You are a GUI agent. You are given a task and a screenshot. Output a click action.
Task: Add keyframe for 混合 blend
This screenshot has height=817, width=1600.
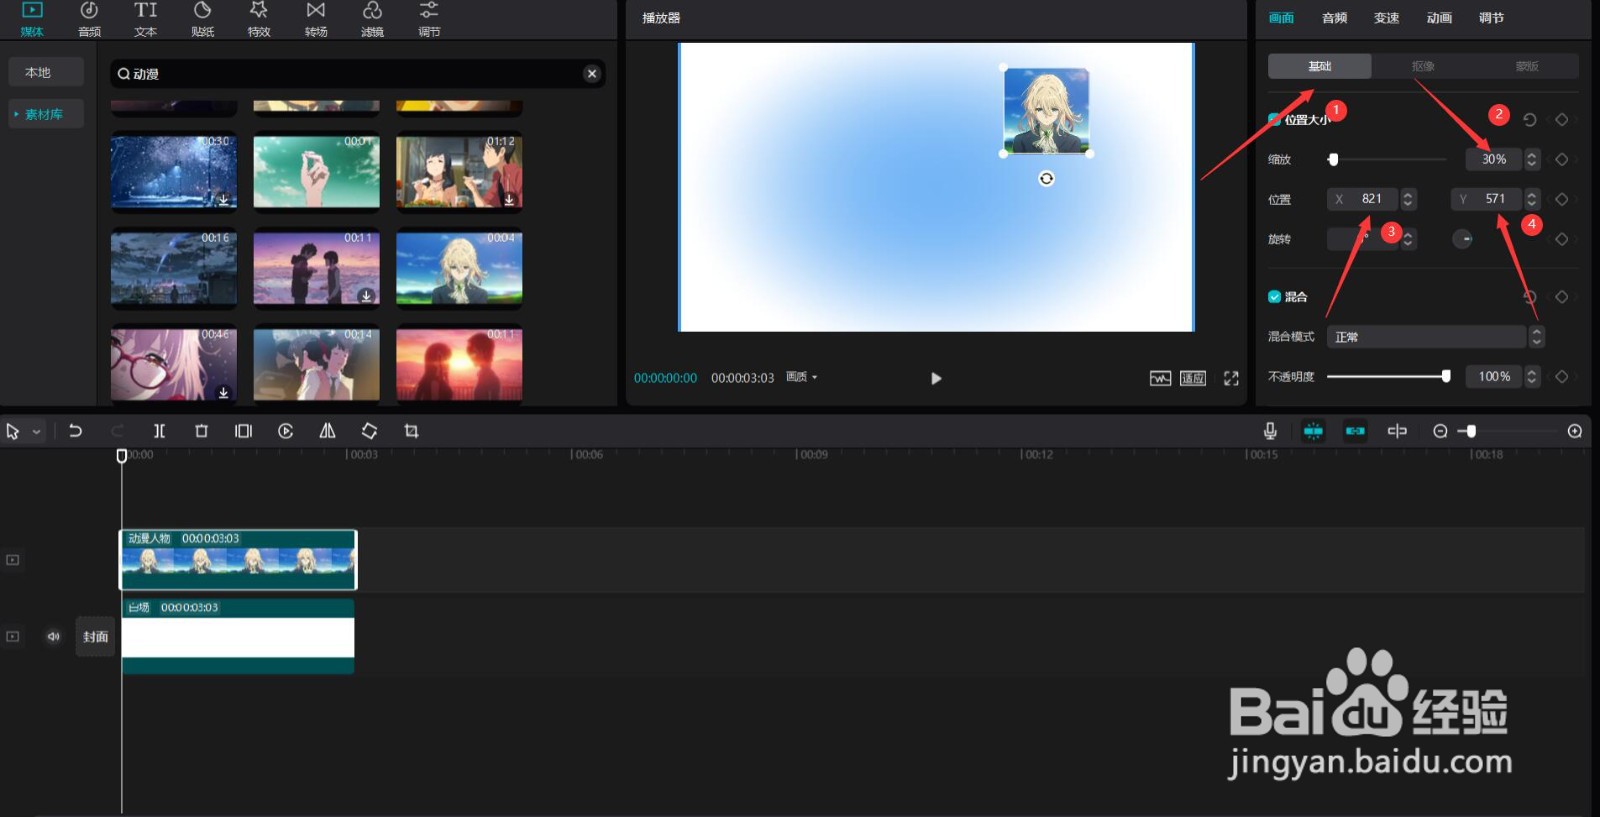click(1562, 296)
